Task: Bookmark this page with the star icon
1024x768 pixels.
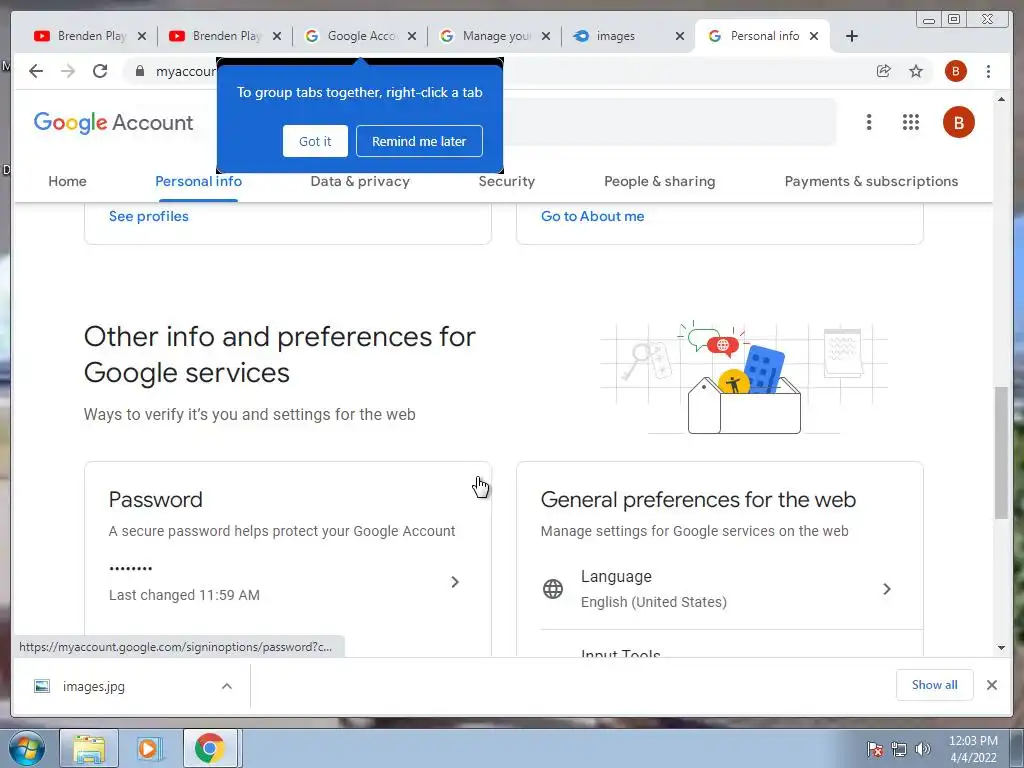Action: [x=916, y=71]
